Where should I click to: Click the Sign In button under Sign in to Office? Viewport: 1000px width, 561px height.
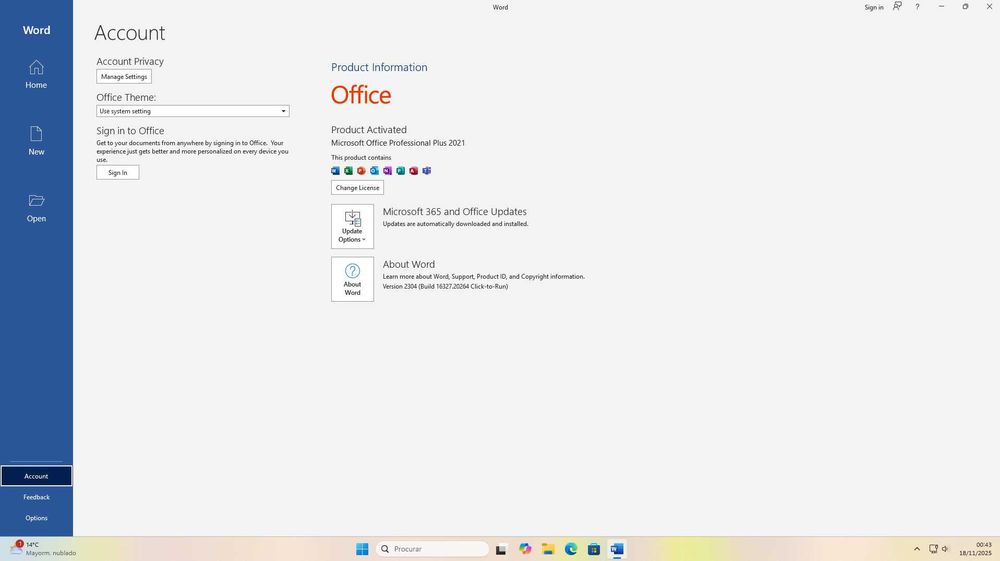click(117, 173)
